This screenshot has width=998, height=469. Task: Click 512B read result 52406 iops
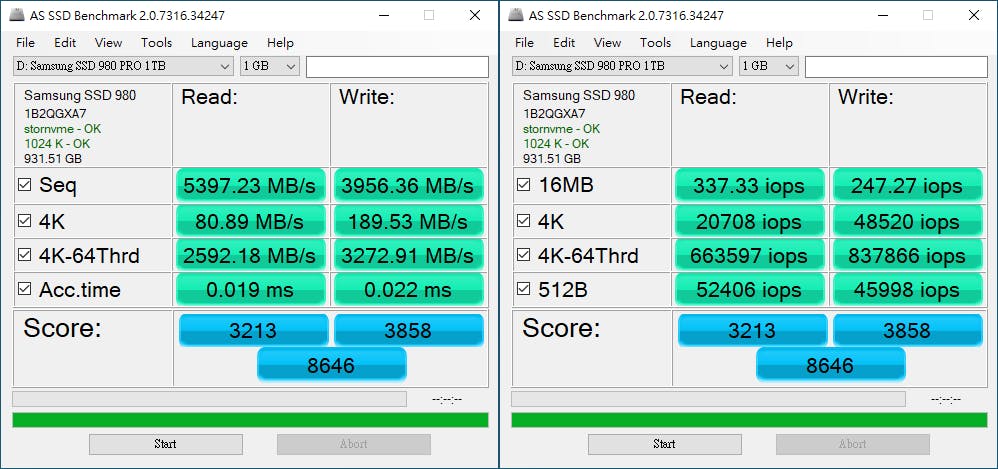click(x=750, y=290)
